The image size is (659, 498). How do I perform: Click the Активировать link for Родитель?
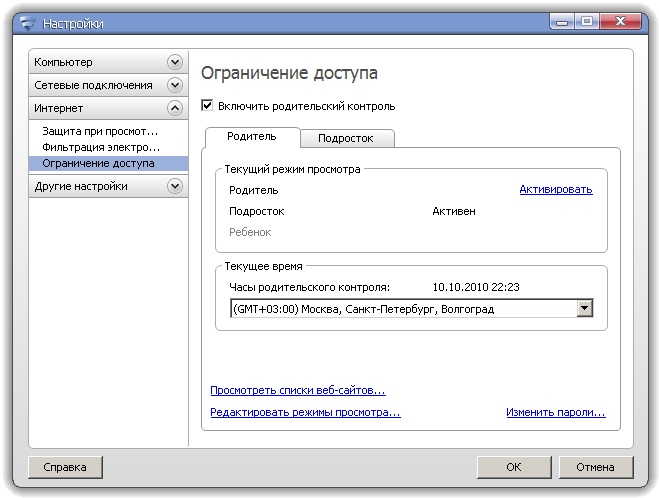(x=555, y=190)
